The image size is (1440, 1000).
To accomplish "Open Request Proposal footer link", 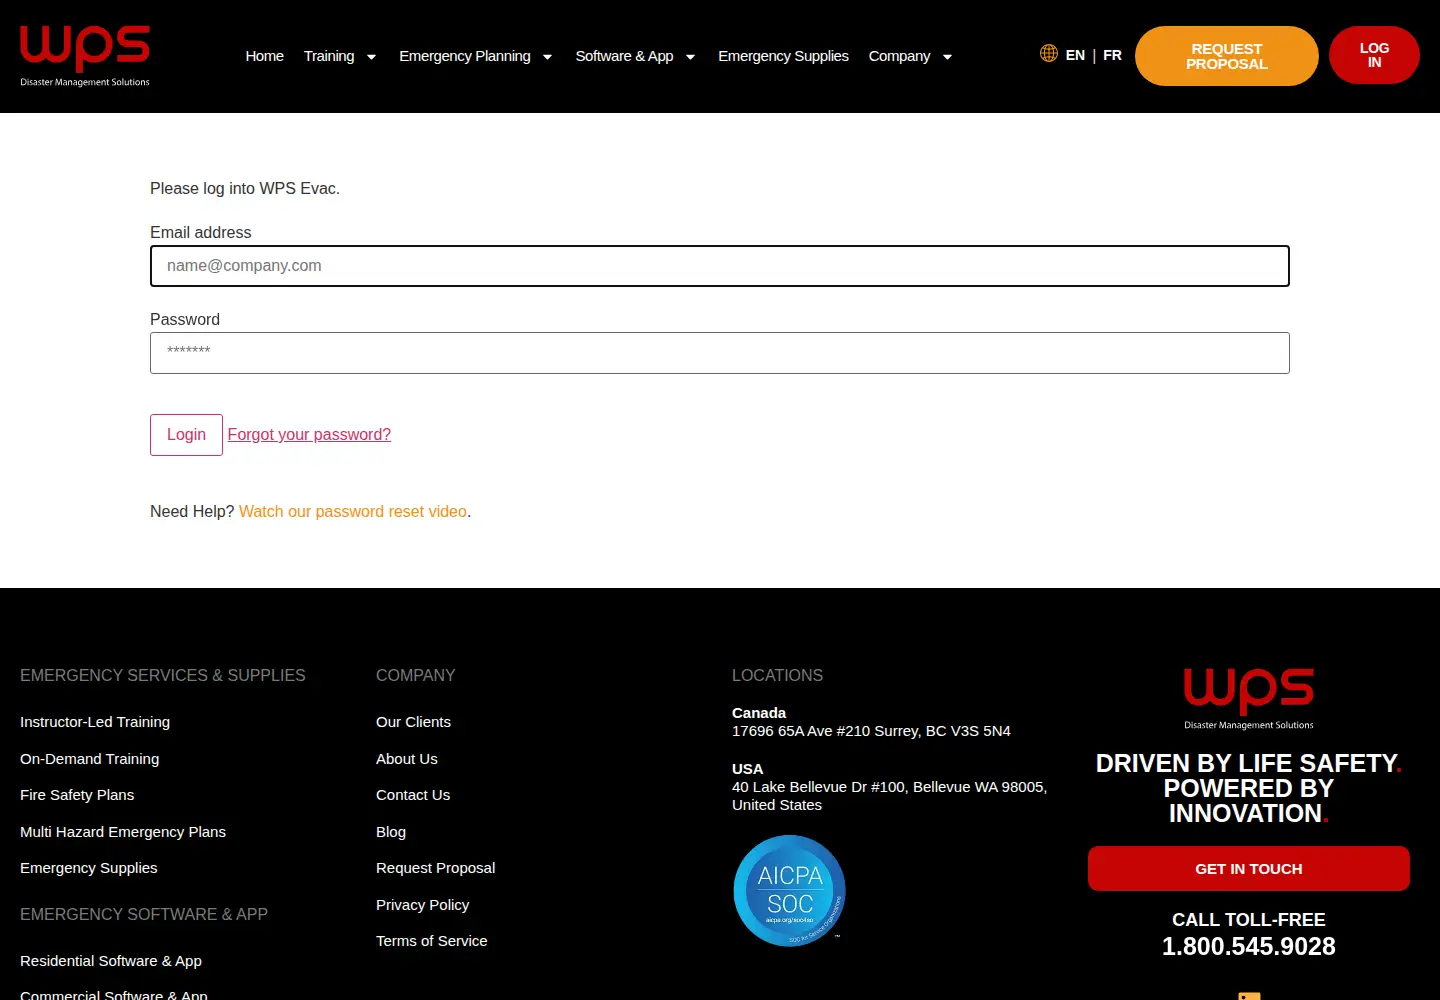I will (x=436, y=868).
